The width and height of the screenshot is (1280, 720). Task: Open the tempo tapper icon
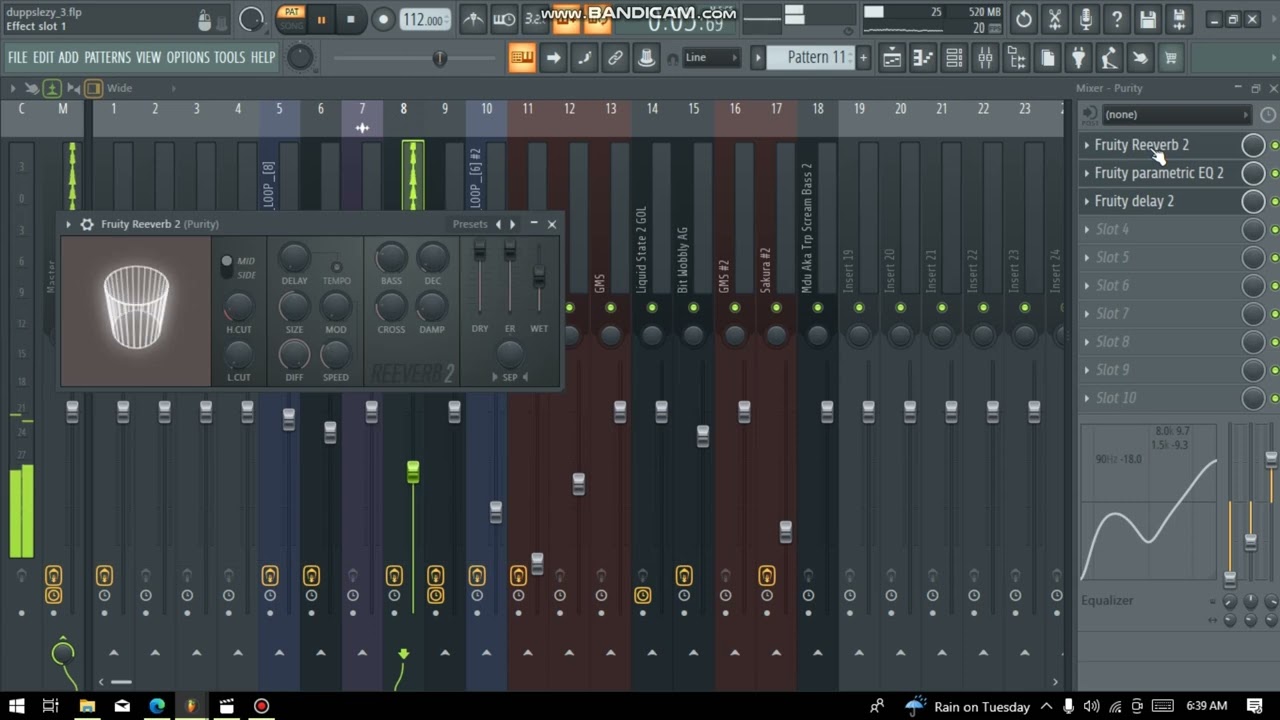pyautogui.click(x=1108, y=58)
